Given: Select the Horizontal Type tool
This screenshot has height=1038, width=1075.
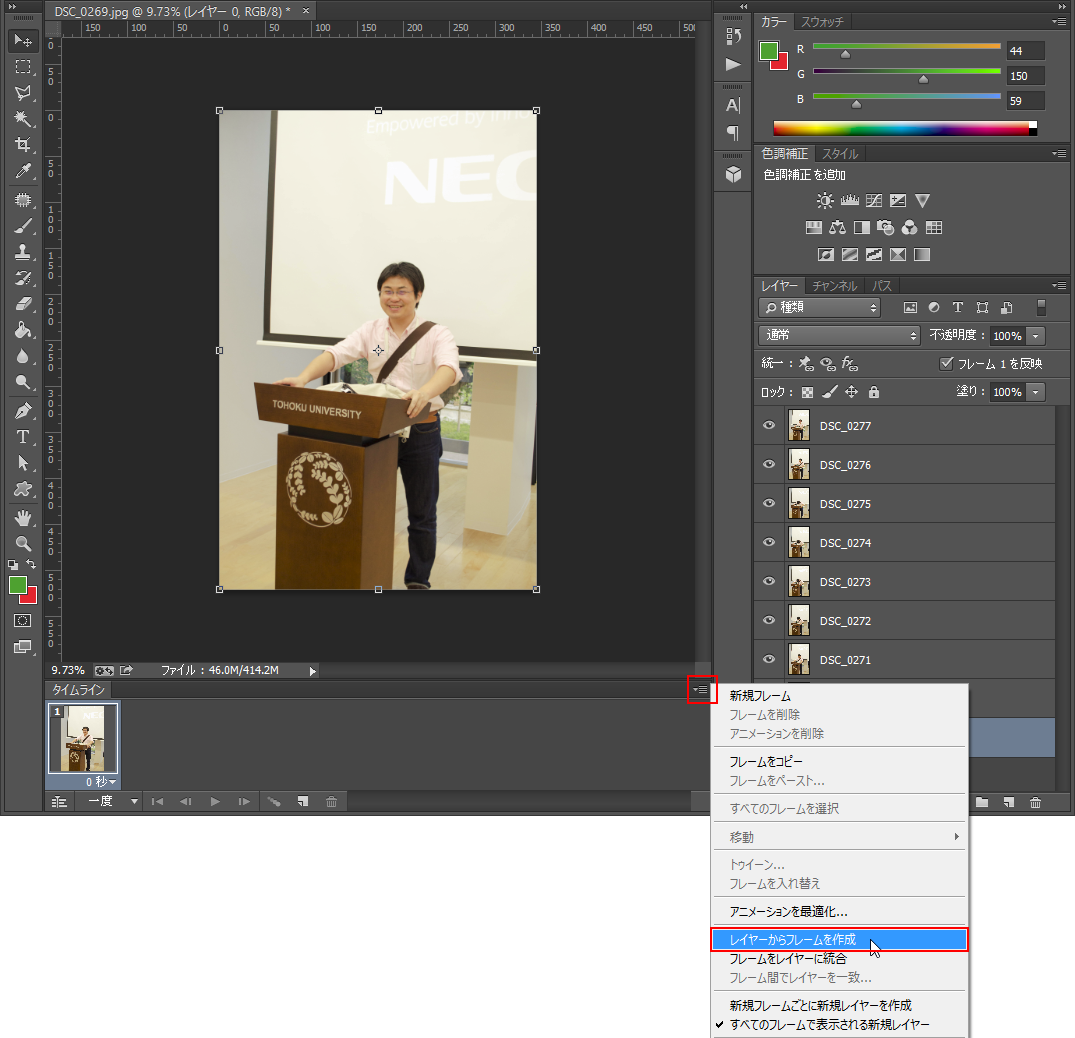Looking at the screenshot, I should [23, 437].
